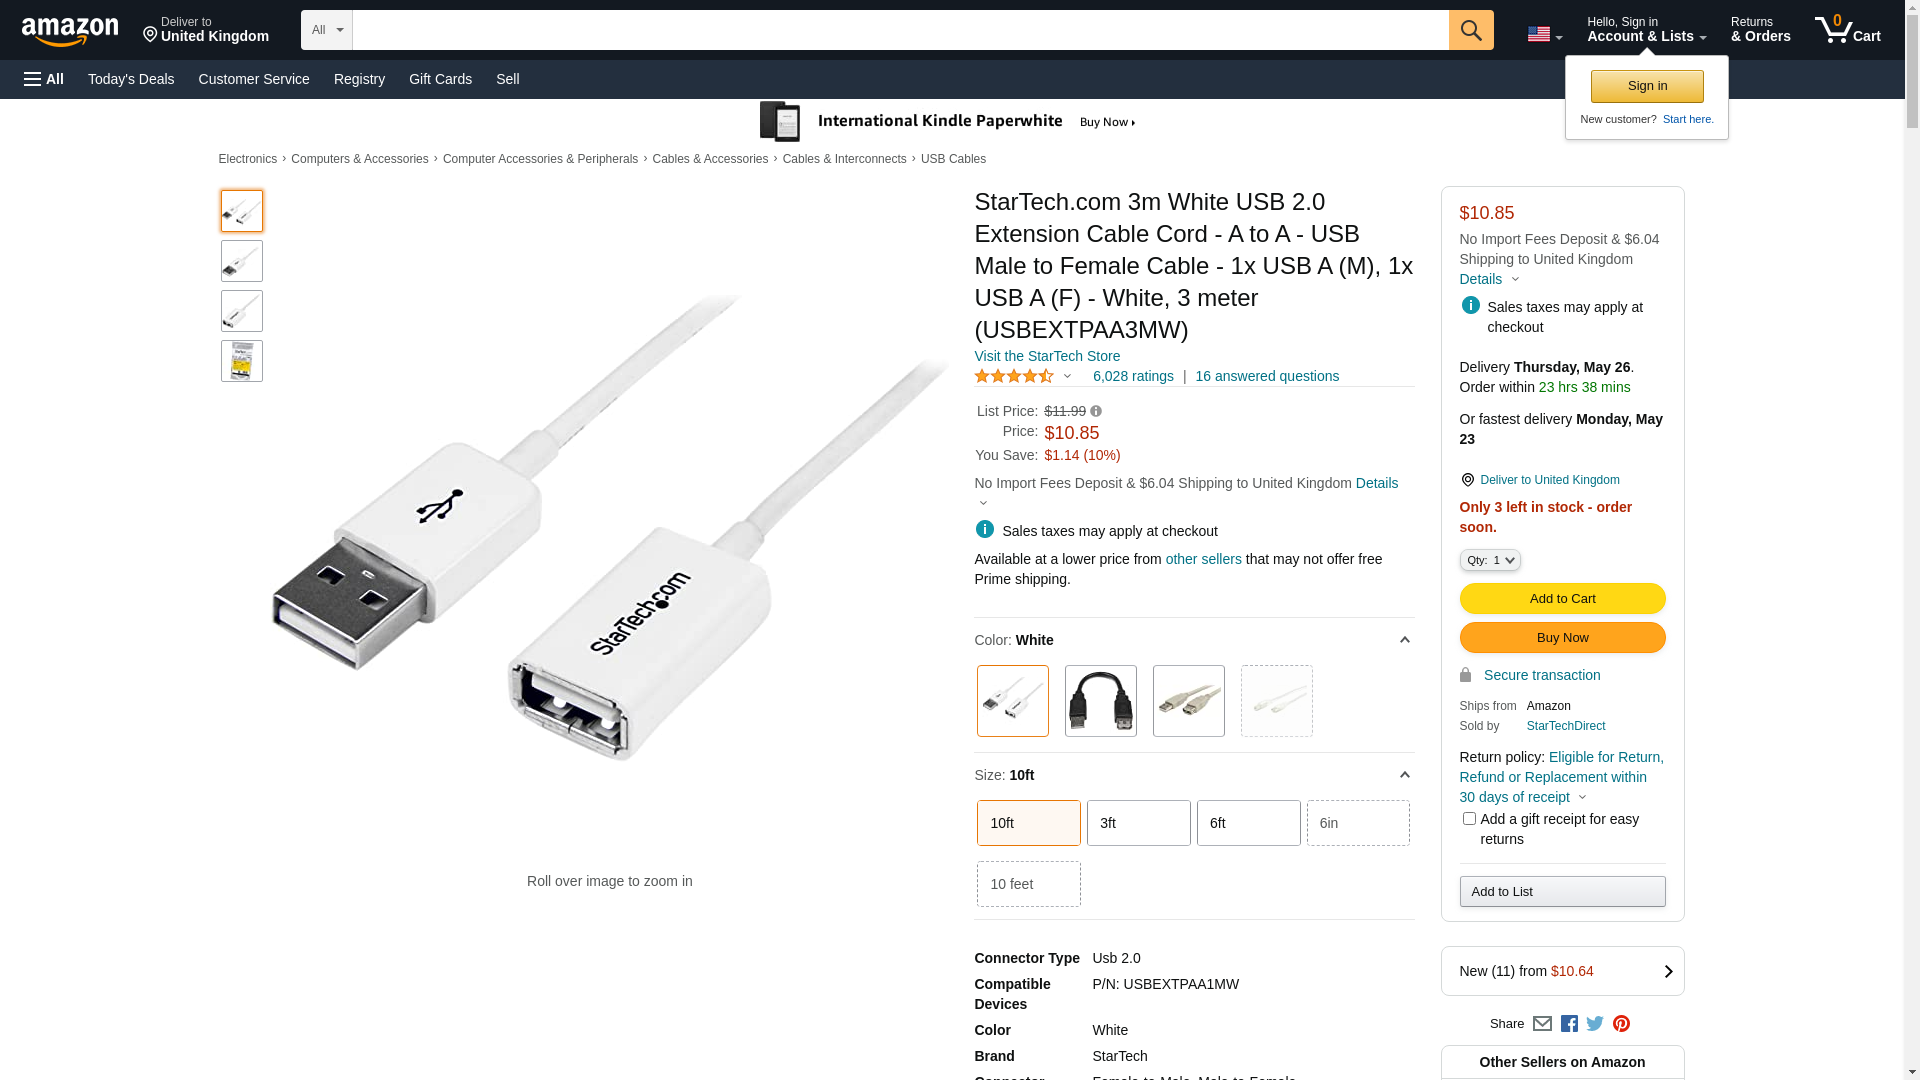Viewport: 1920px width, 1080px height.
Task: Click the magnifying glass search button
Action: 1470,30
